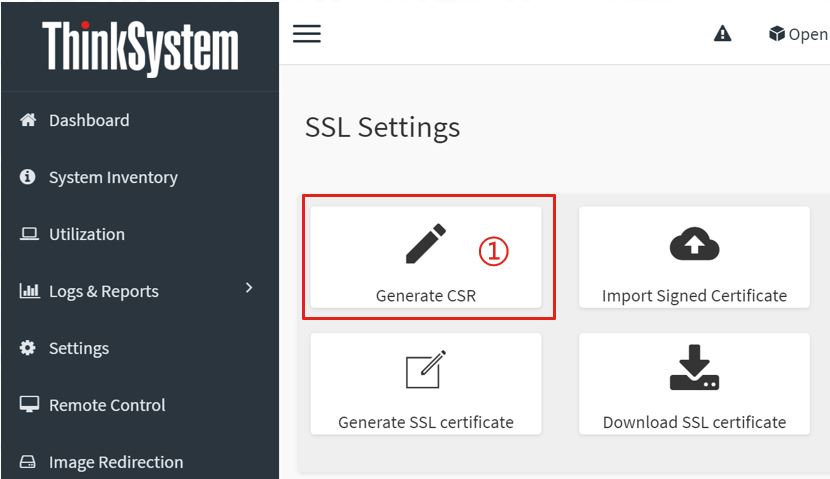Open Download SSL certificate tile
The width and height of the screenshot is (830, 479).
(x=694, y=384)
